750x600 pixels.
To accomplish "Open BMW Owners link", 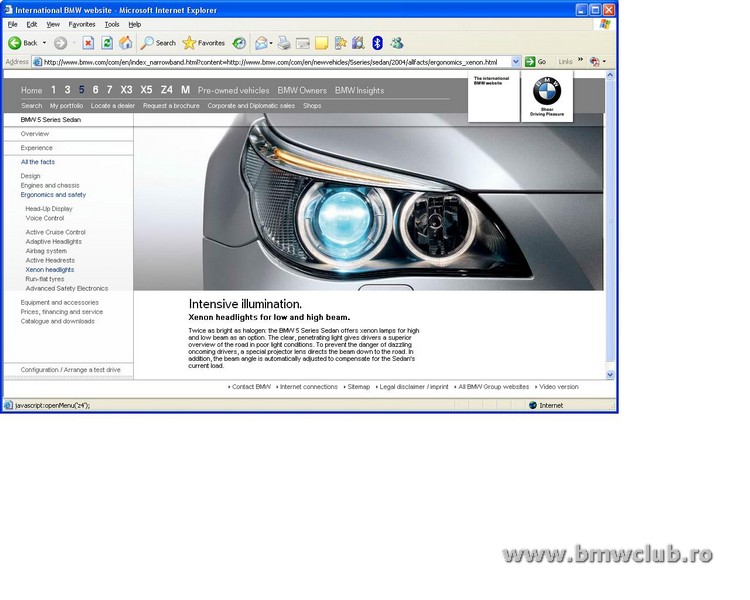I will pyautogui.click(x=302, y=90).
